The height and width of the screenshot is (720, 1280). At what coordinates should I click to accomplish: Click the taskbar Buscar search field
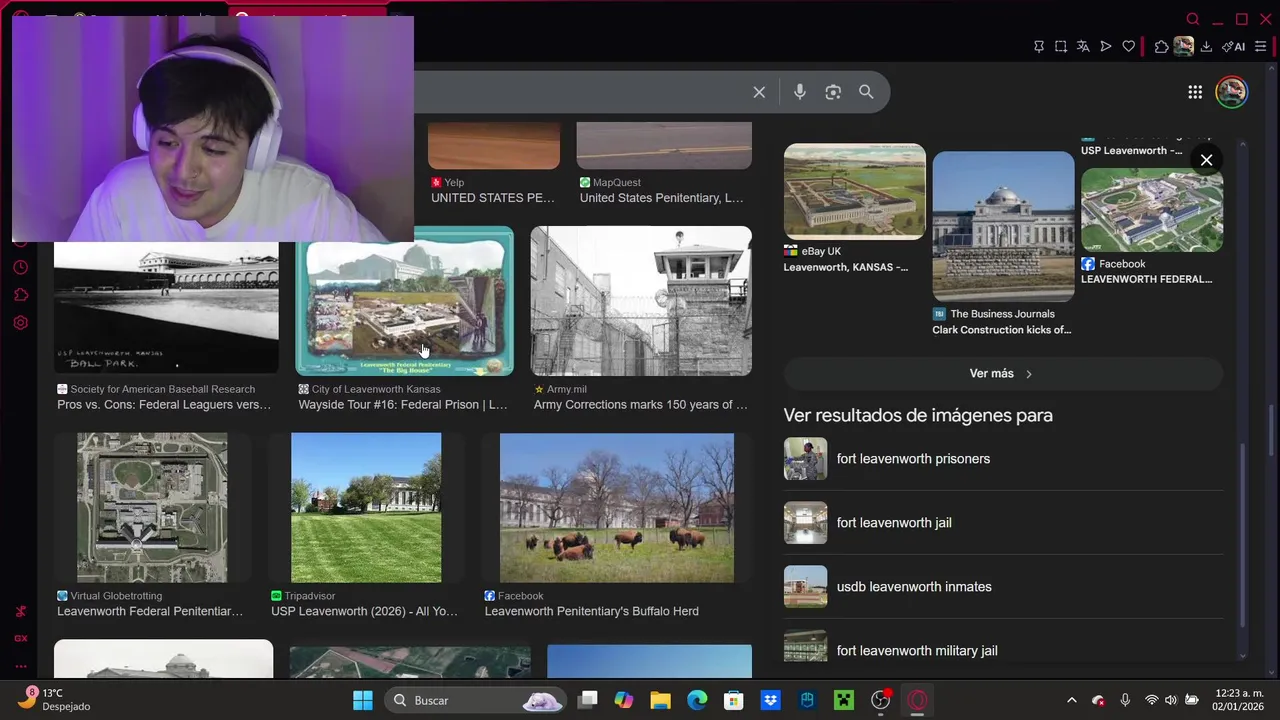click(476, 700)
